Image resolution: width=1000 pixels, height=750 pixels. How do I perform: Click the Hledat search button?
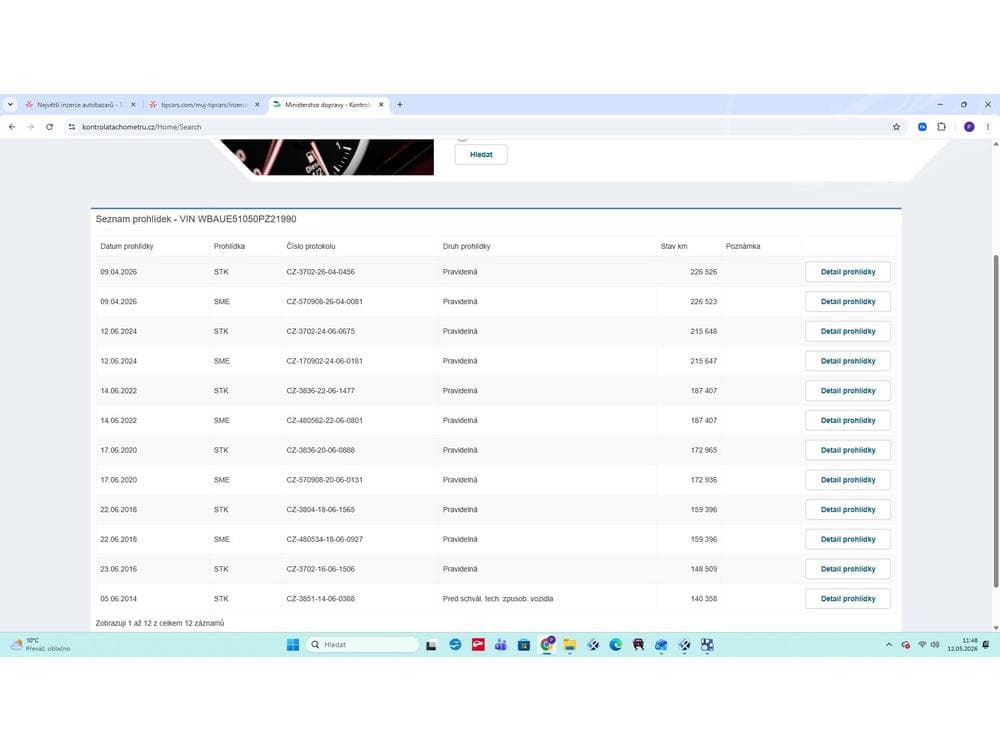(x=481, y=154)
